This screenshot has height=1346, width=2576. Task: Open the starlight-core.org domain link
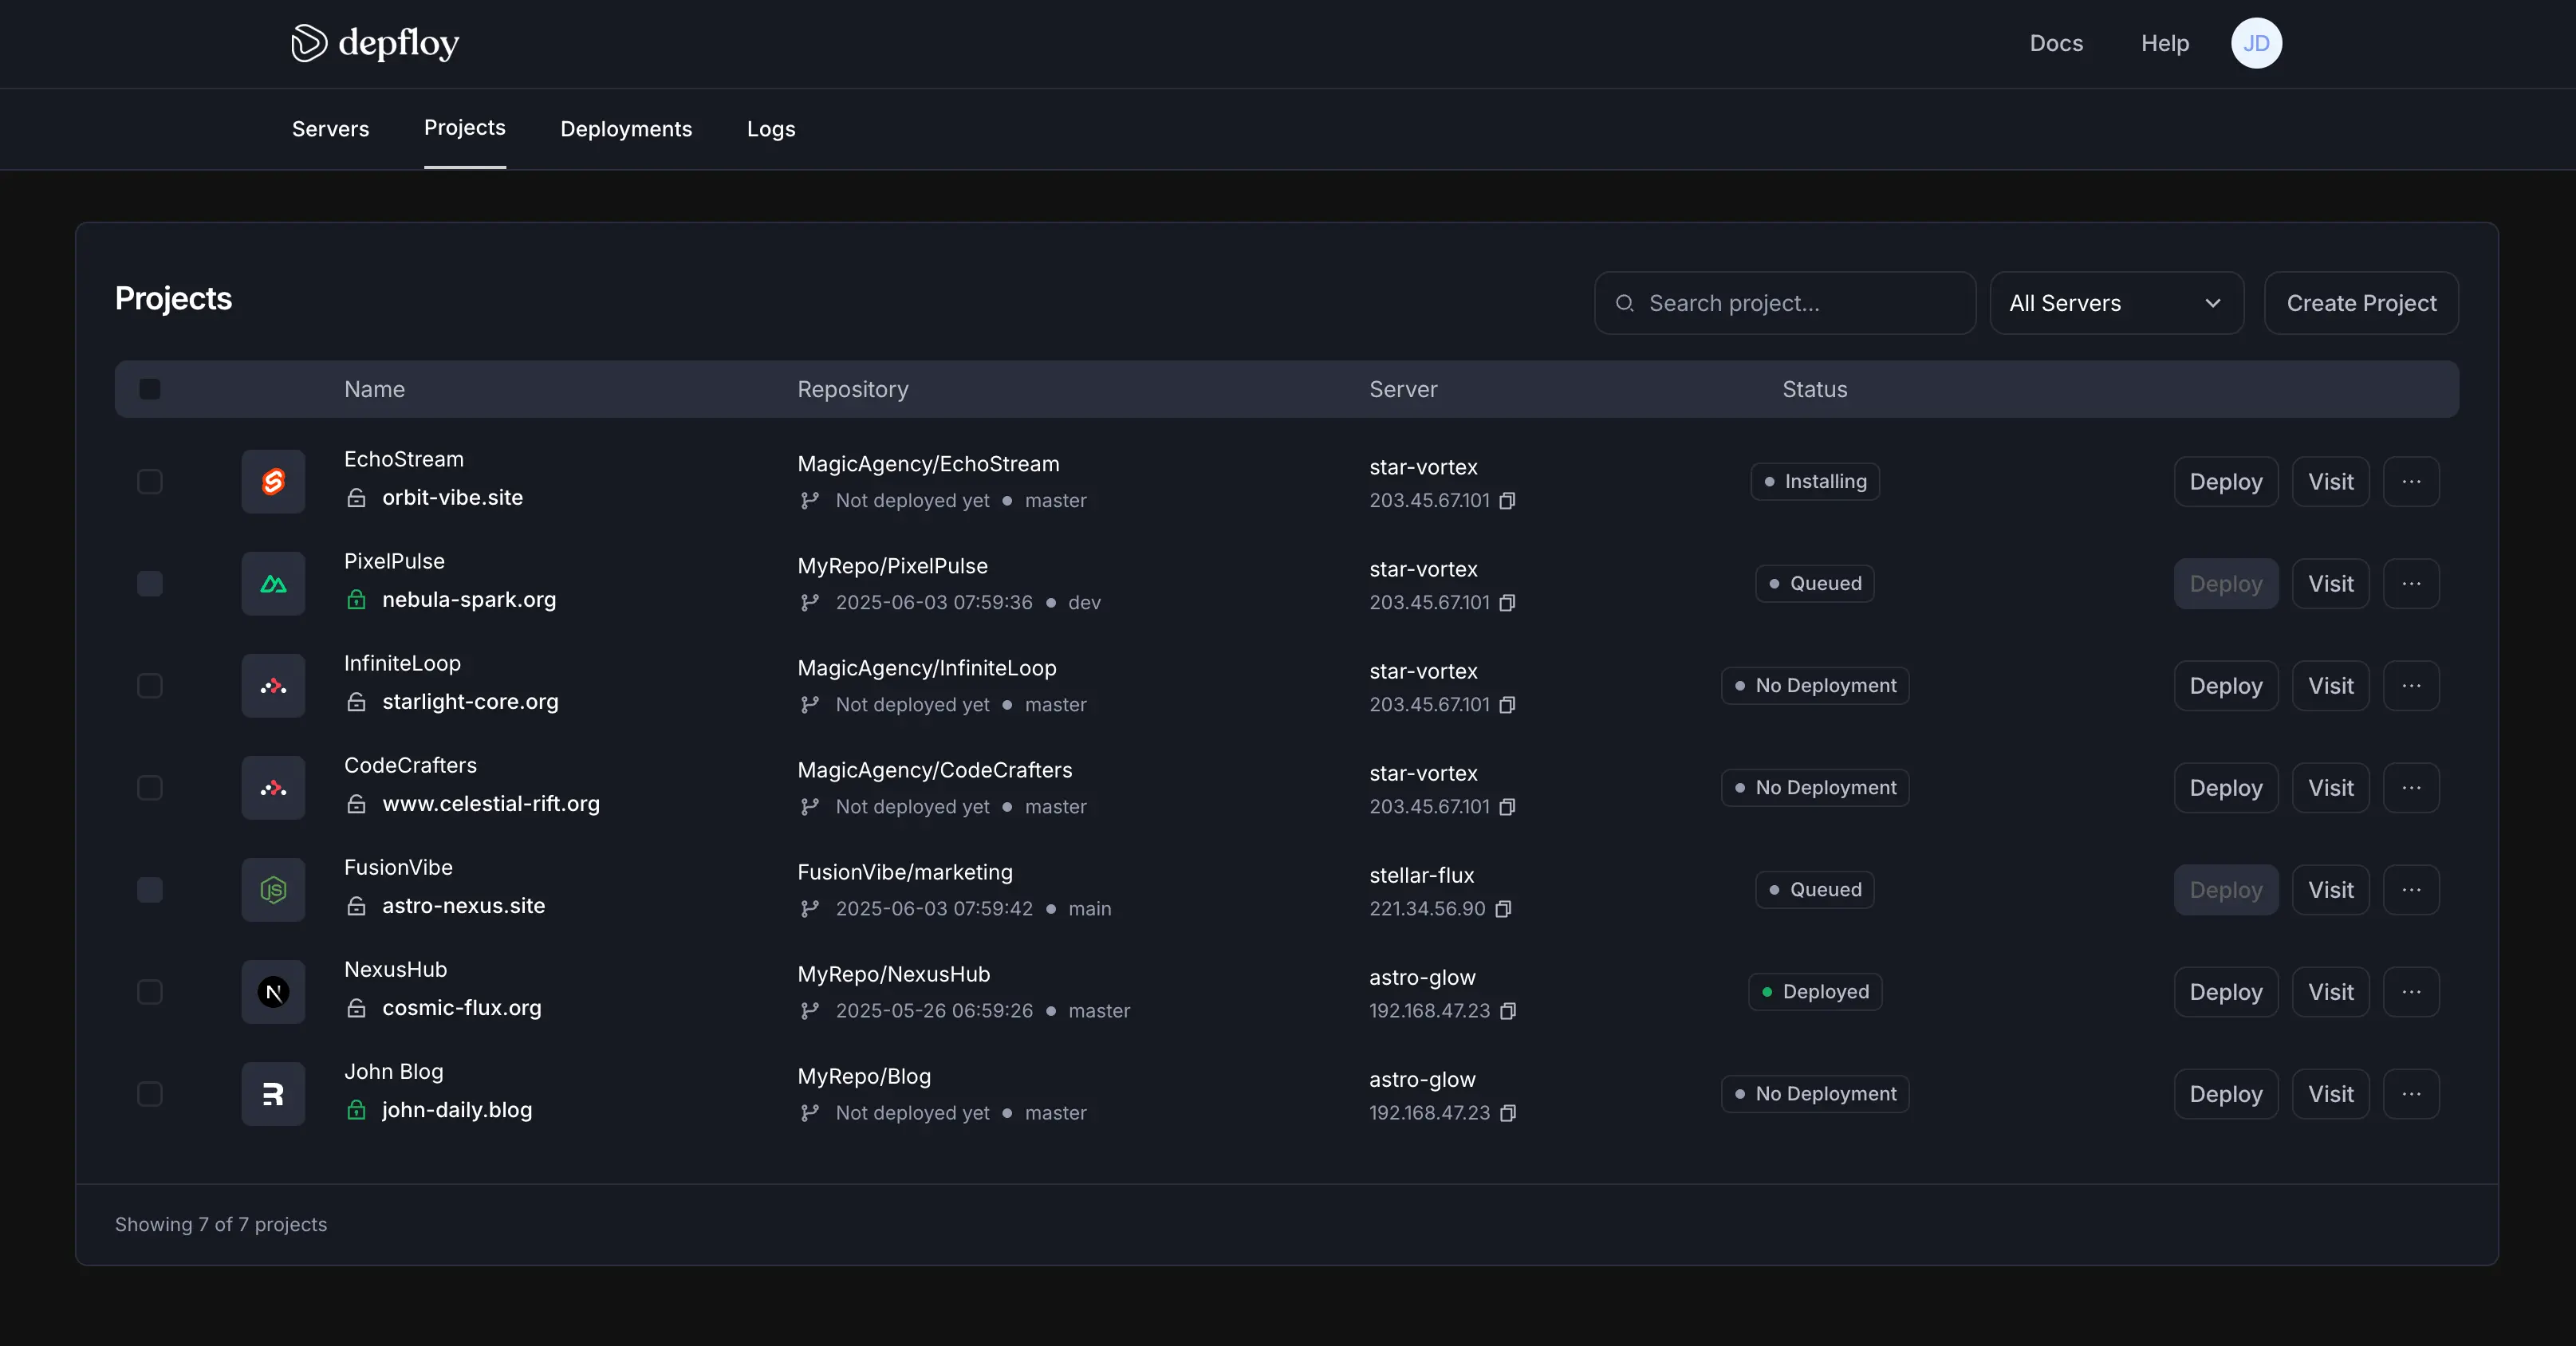pyautogui.click(x=470, y=702)
